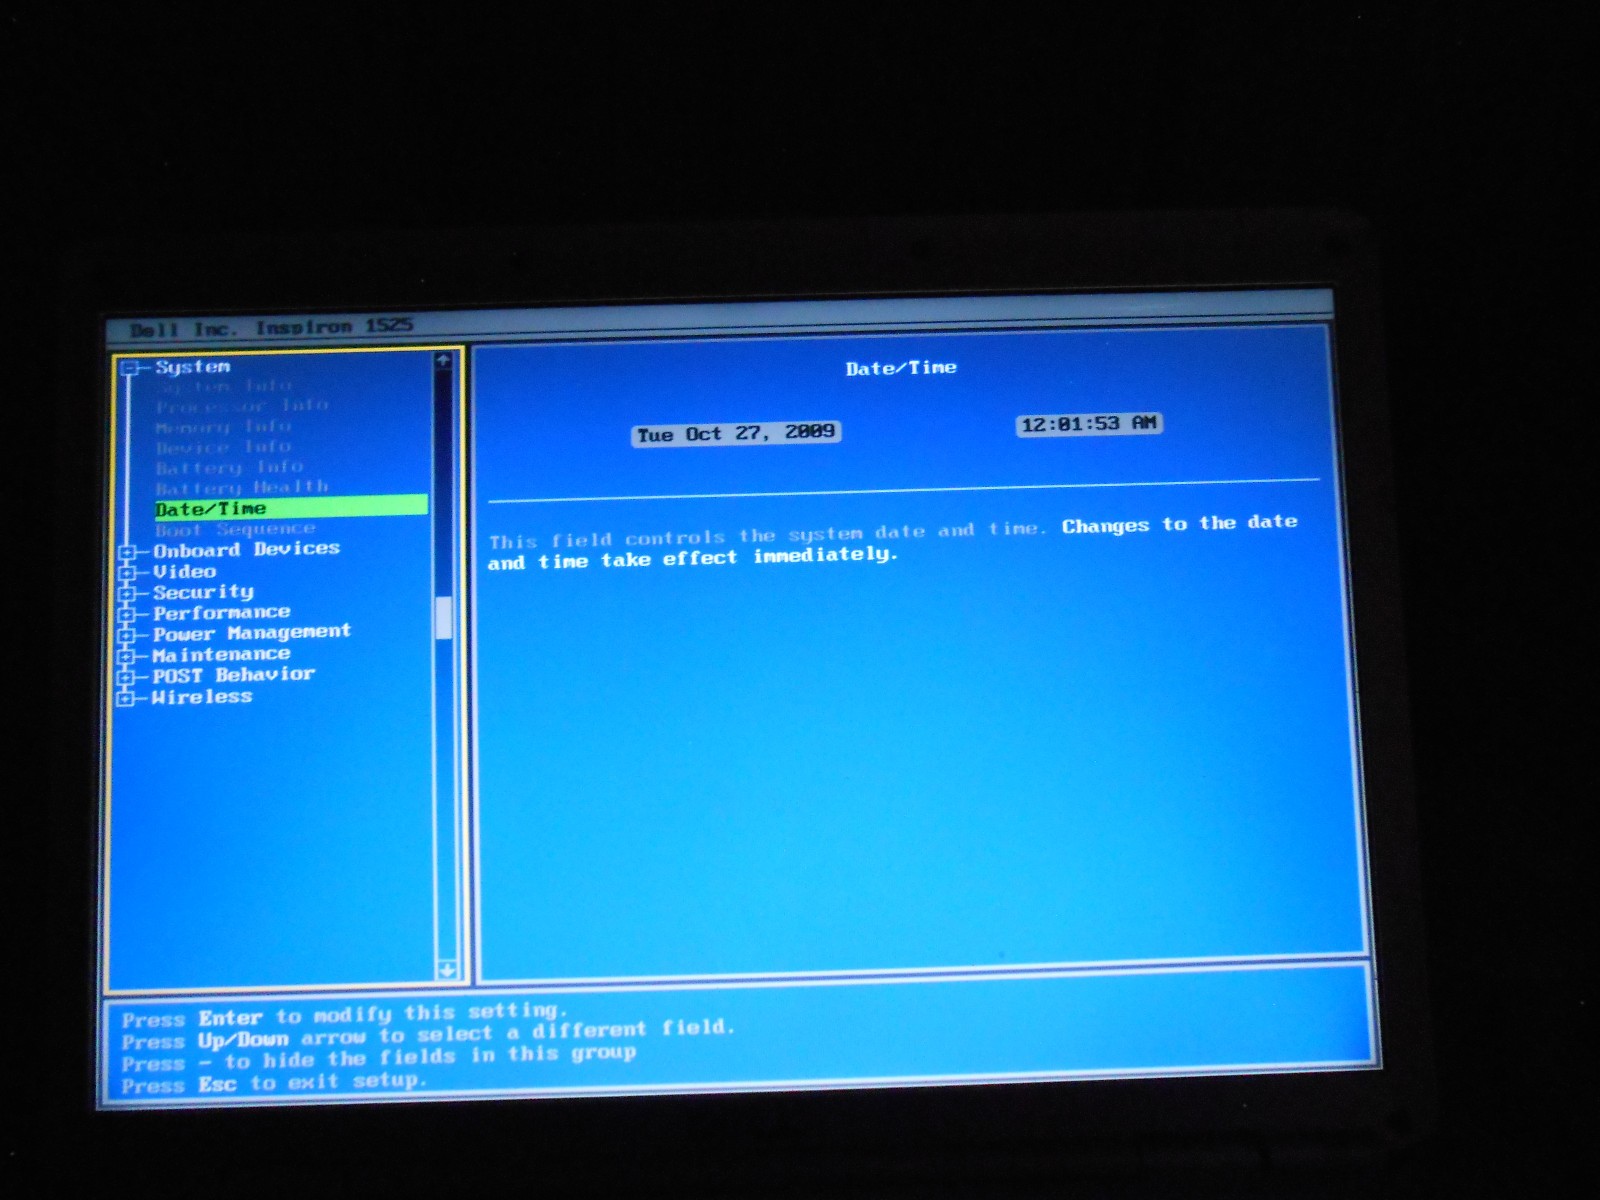Select Performance label in tree
The image size is (1600, 1200).
[x=221, y=612]
